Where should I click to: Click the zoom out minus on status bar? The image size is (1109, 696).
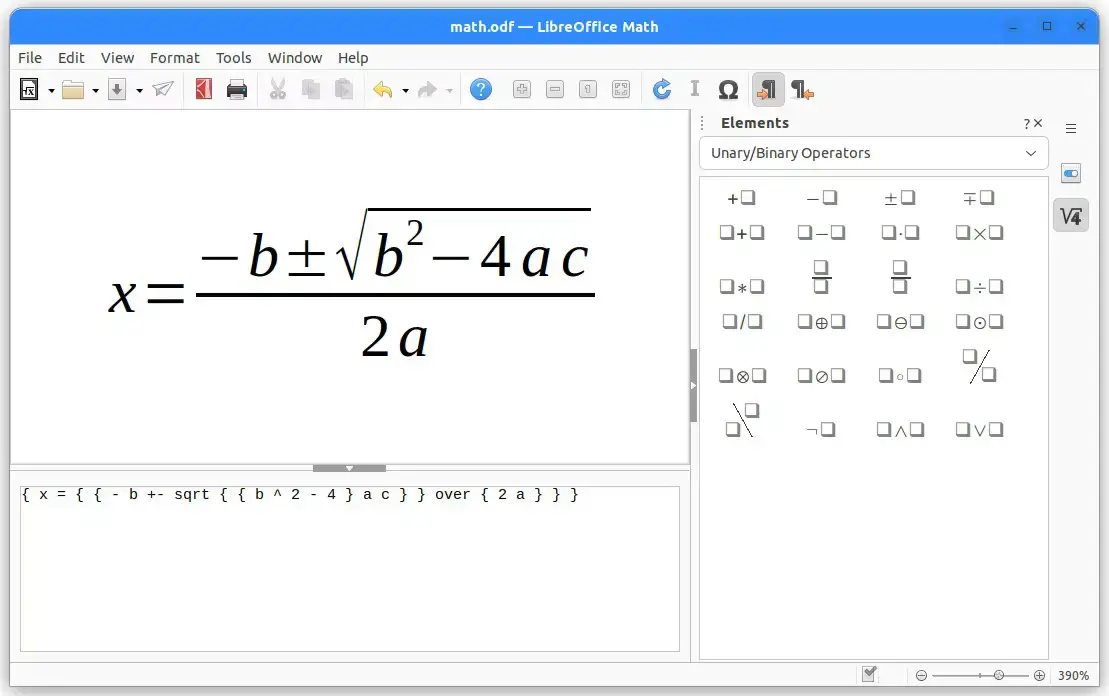pos(921,675)
